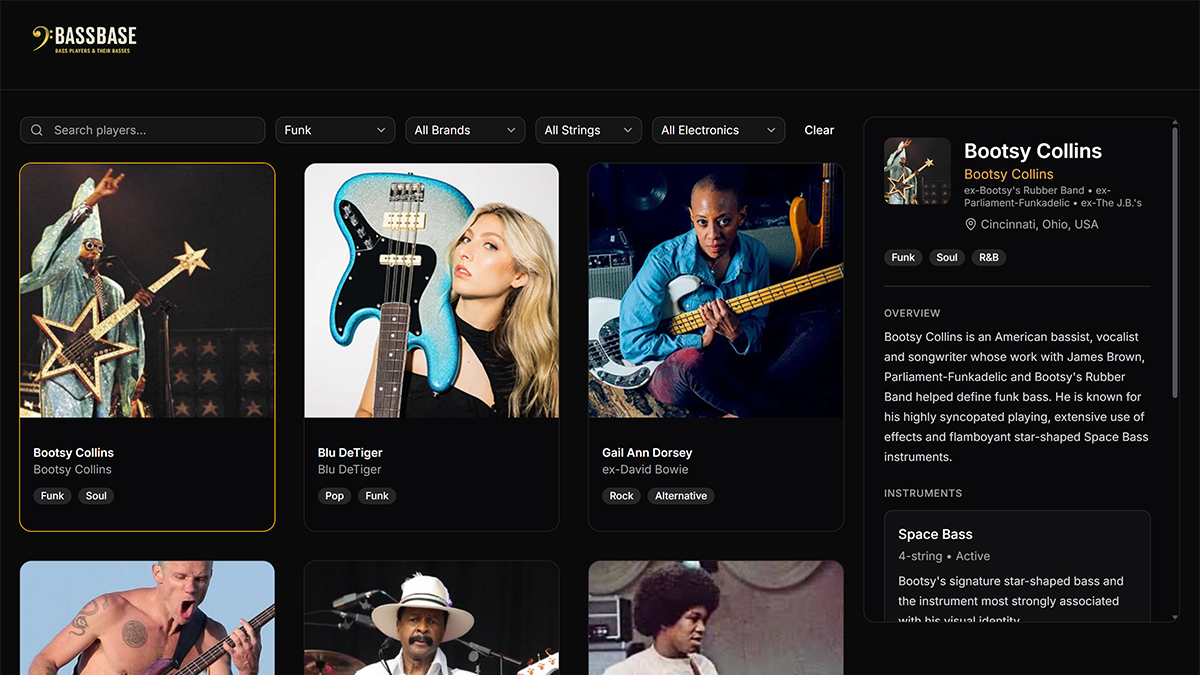
Task: Open the shirtless bassist card photo
Action: (x=147, y=617)
